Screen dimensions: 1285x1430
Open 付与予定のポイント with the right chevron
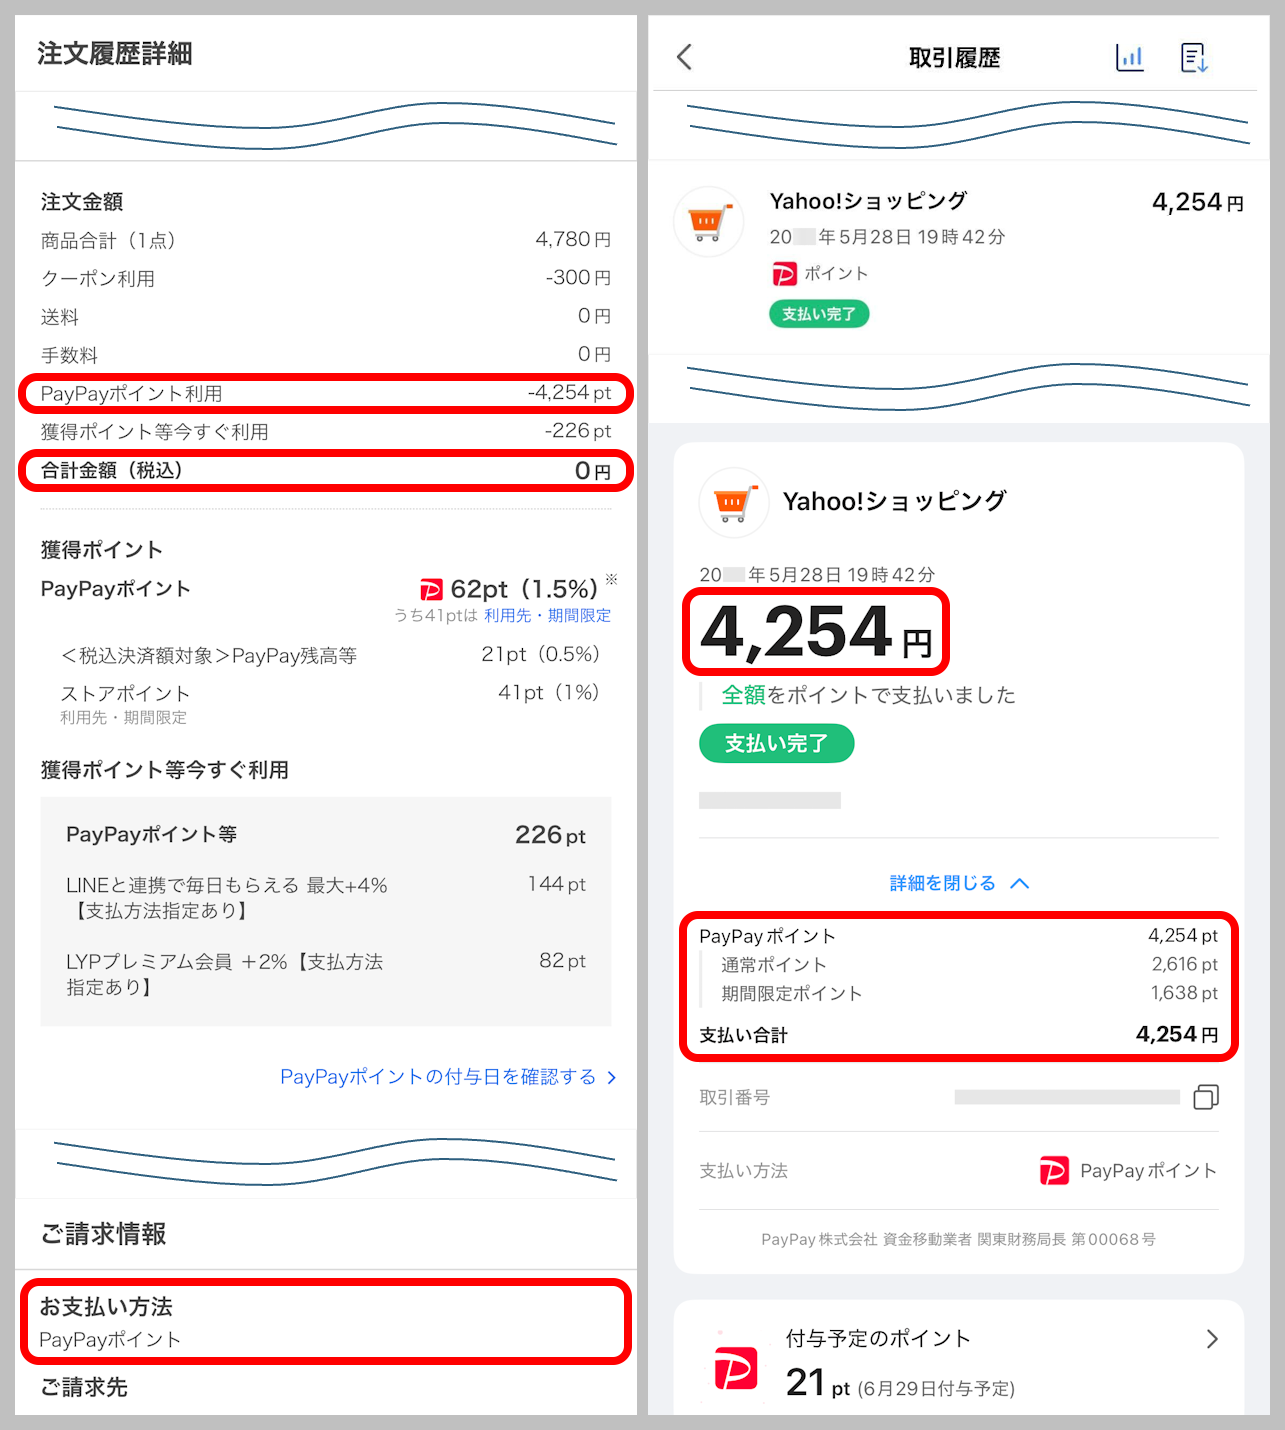pos(1212,1339)
